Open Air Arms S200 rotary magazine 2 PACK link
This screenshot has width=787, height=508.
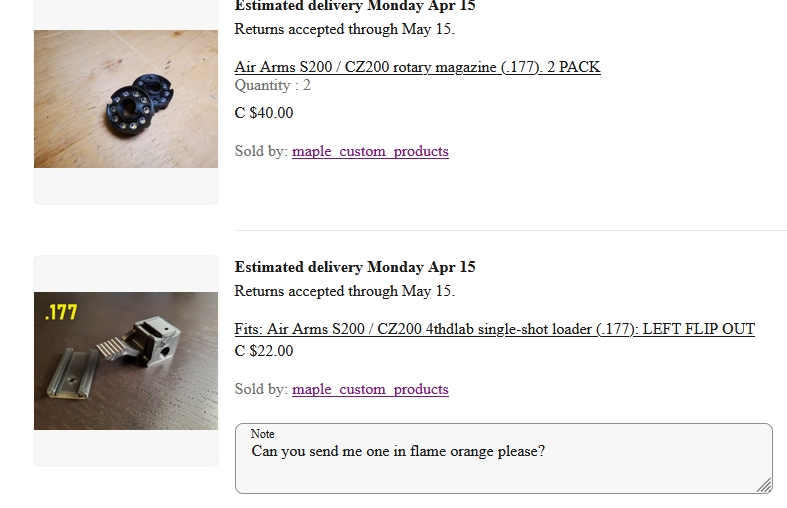417,67
